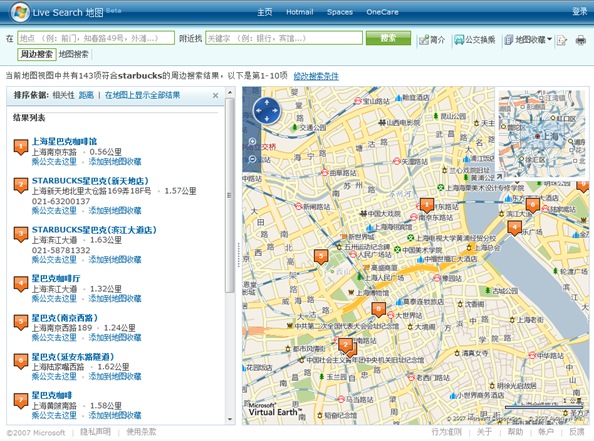Click 在地图上显示全部结果 link
Viewport: 594px width, 441px height.
142,95
